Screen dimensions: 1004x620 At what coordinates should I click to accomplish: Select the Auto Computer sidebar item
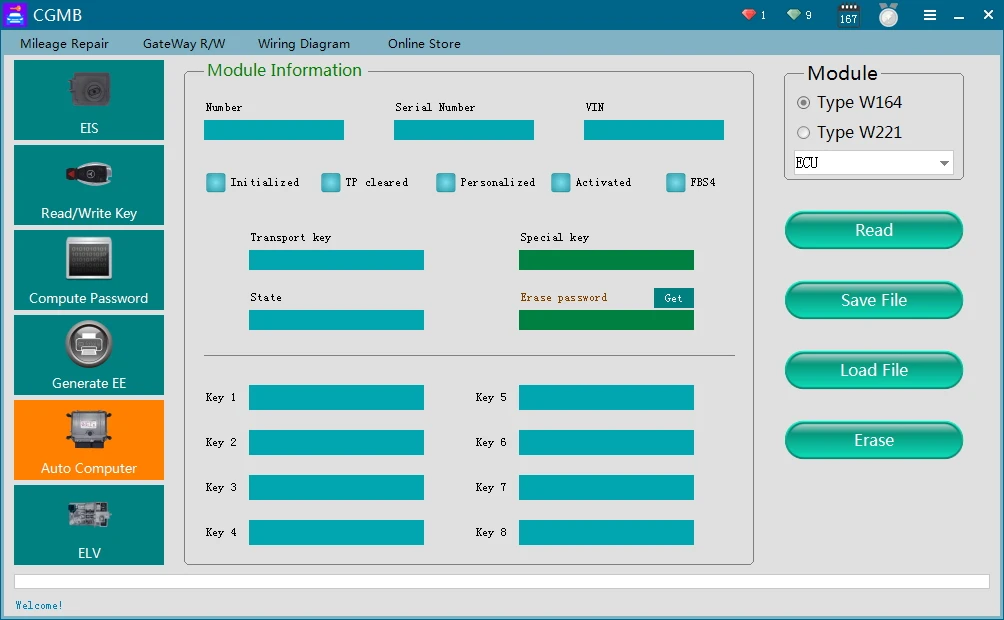coord(89,440)
